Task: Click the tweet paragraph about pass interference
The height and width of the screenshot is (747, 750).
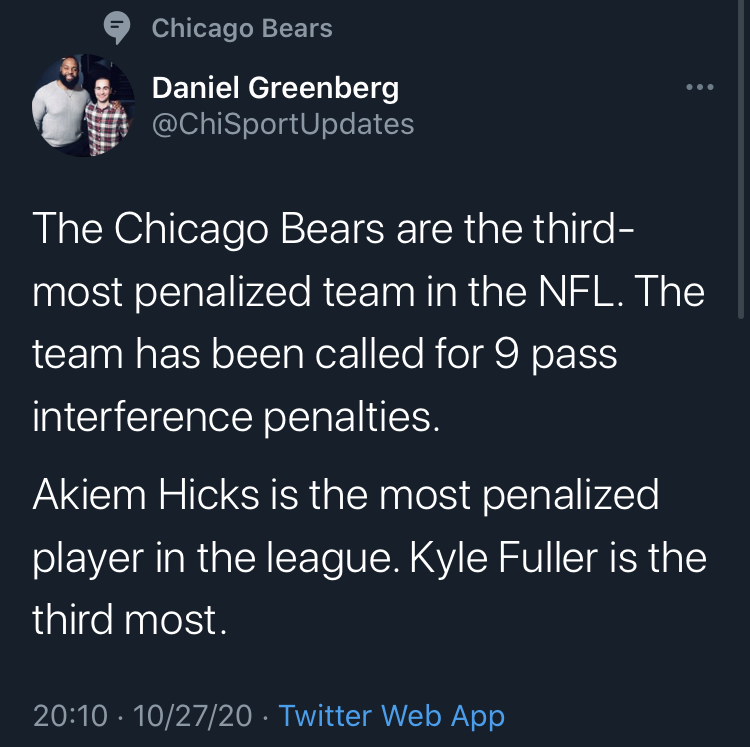Action: pyautogui.click(x=368, y=323)
